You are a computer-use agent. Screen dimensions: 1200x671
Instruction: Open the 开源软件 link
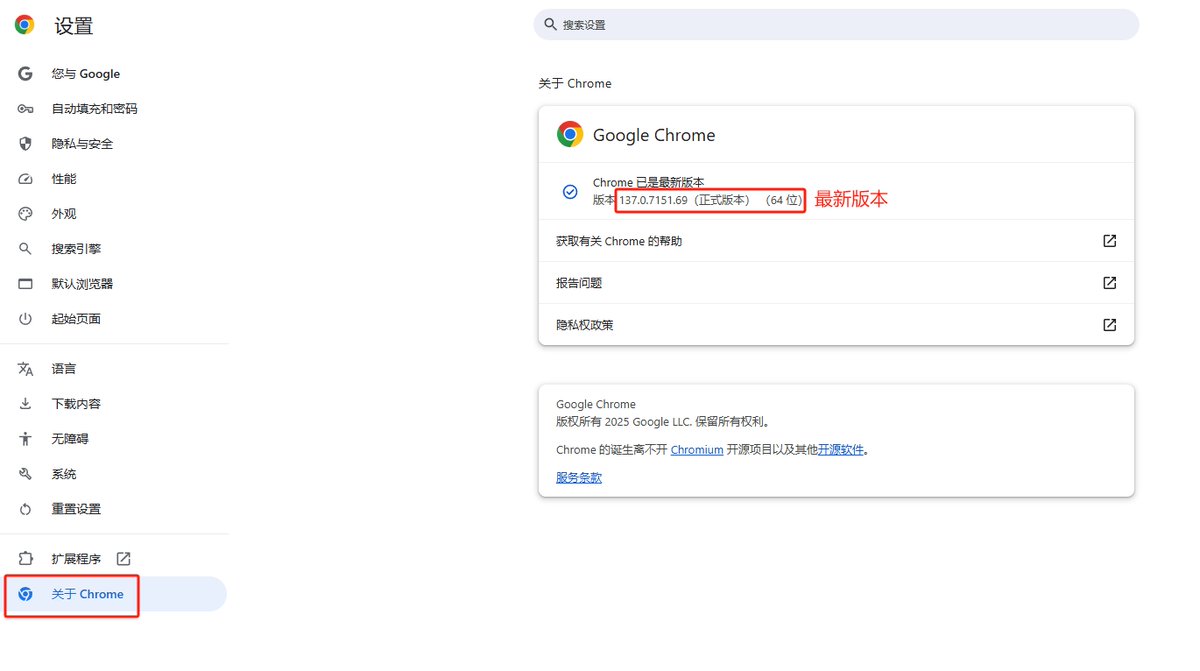pyautogui.click(x=841, y=450)
